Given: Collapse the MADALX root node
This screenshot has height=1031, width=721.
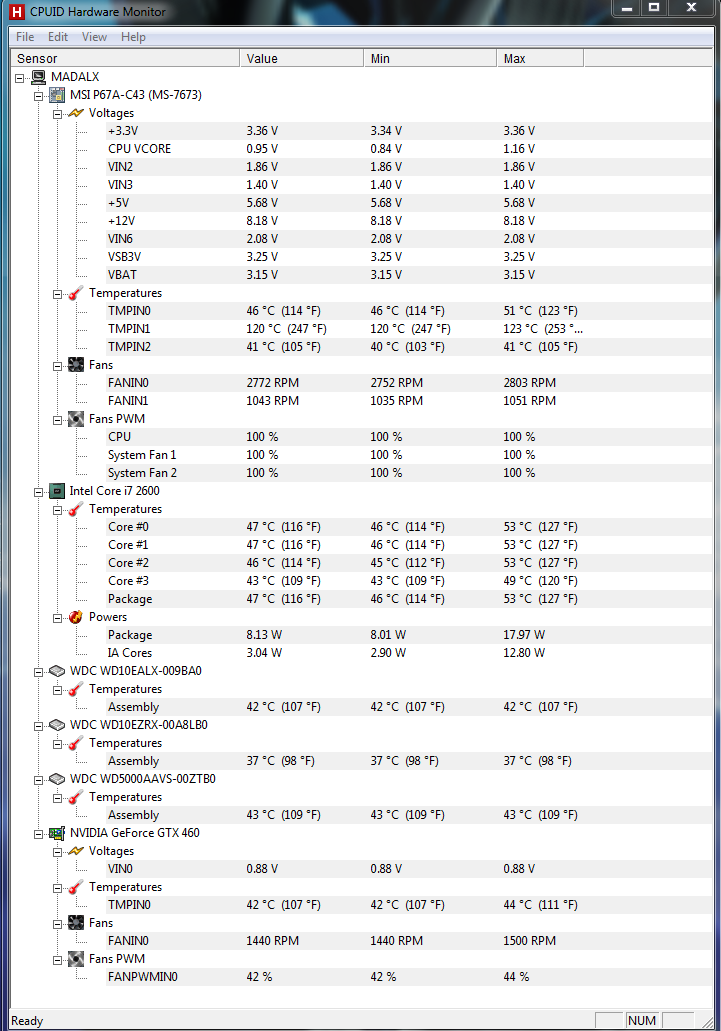Looking at the screenshot, I should [x=20, y=78].
